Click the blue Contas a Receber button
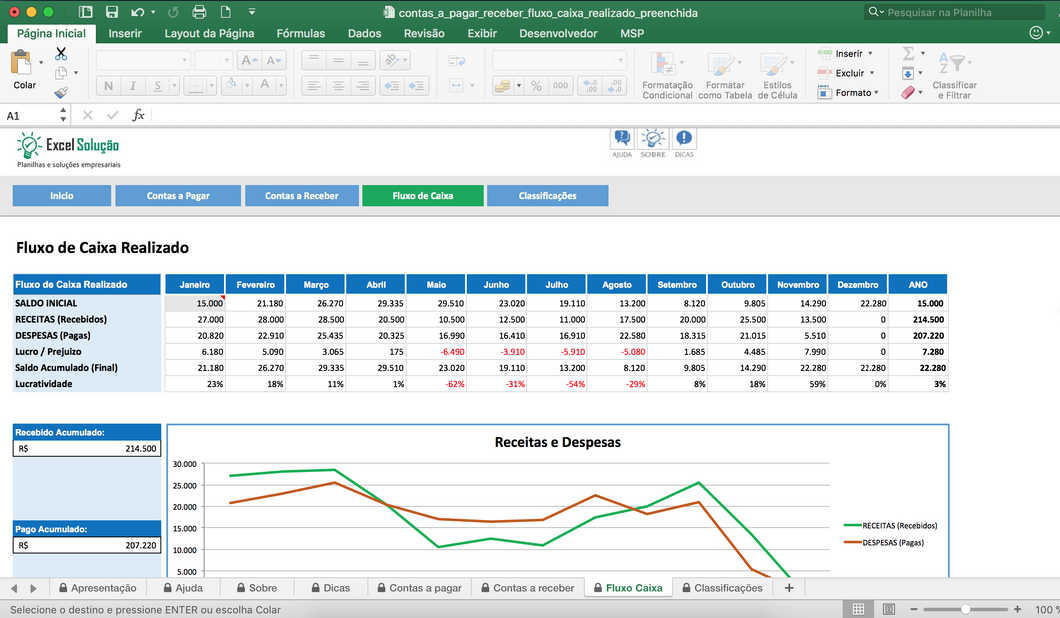This screenshot has width=1060, height=618. (x=302, y=195)
